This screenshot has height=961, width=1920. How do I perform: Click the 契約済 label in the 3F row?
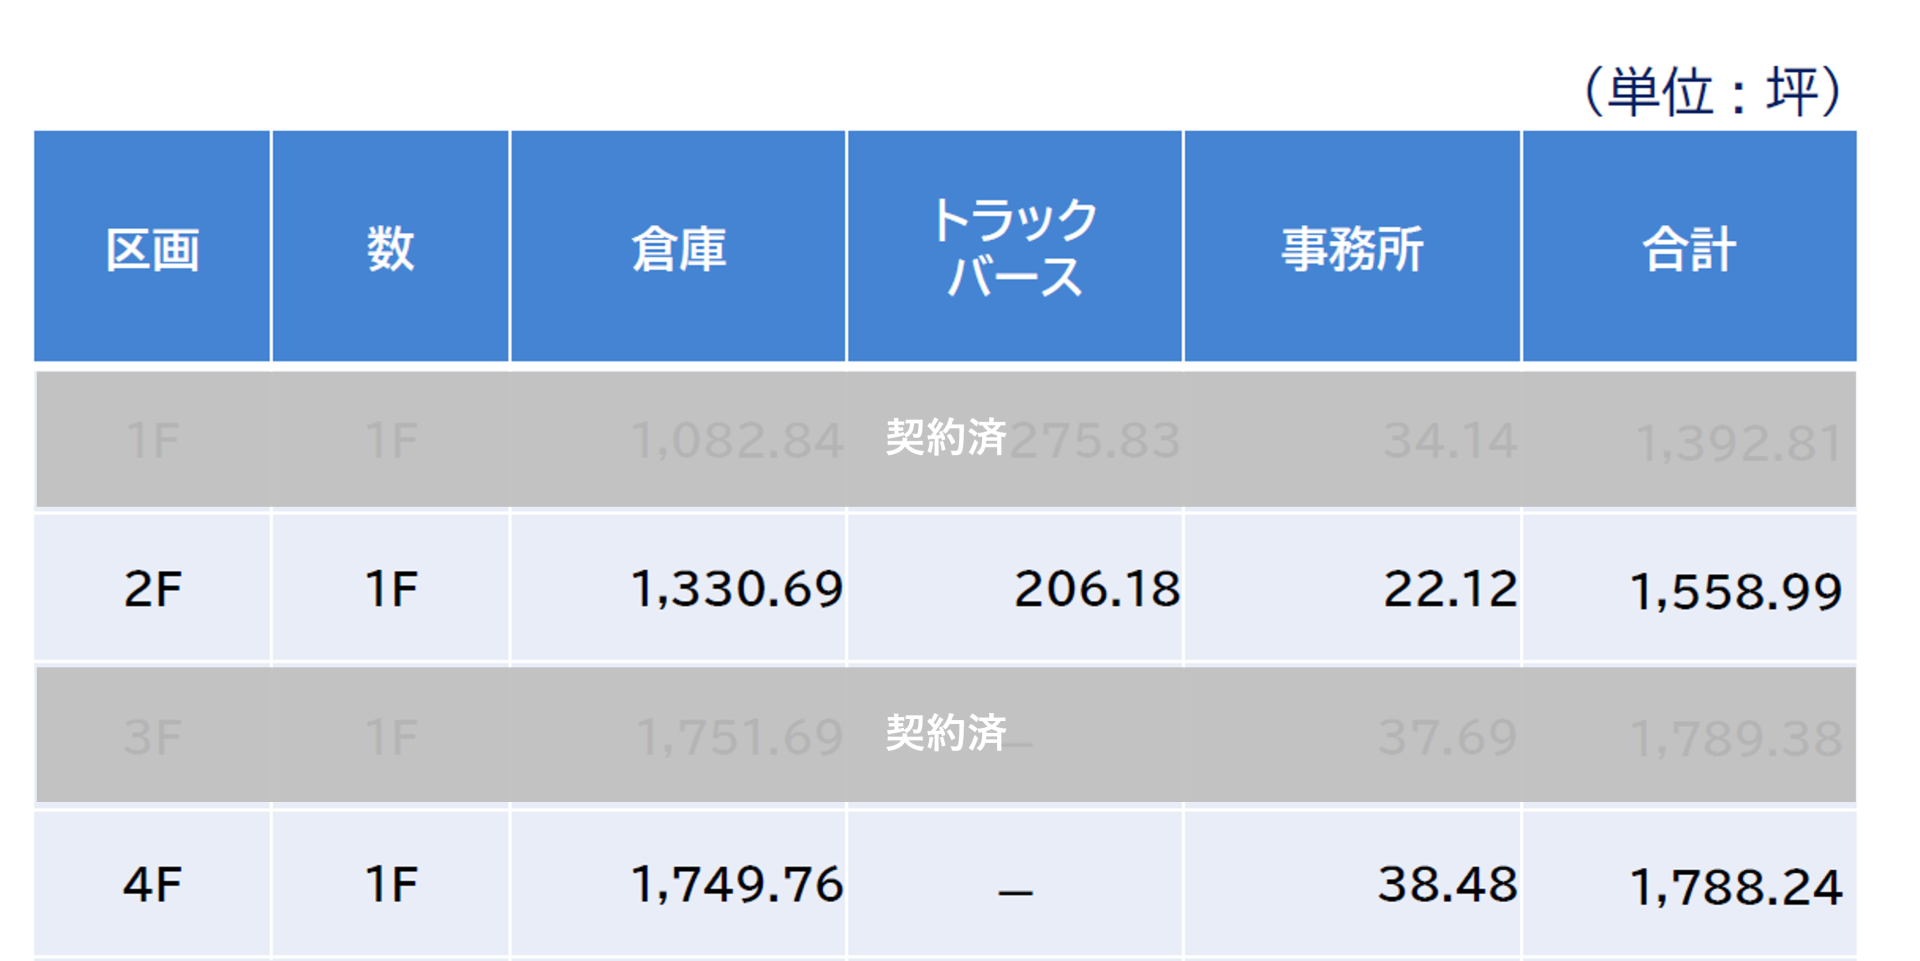click(x=945, y=733)
